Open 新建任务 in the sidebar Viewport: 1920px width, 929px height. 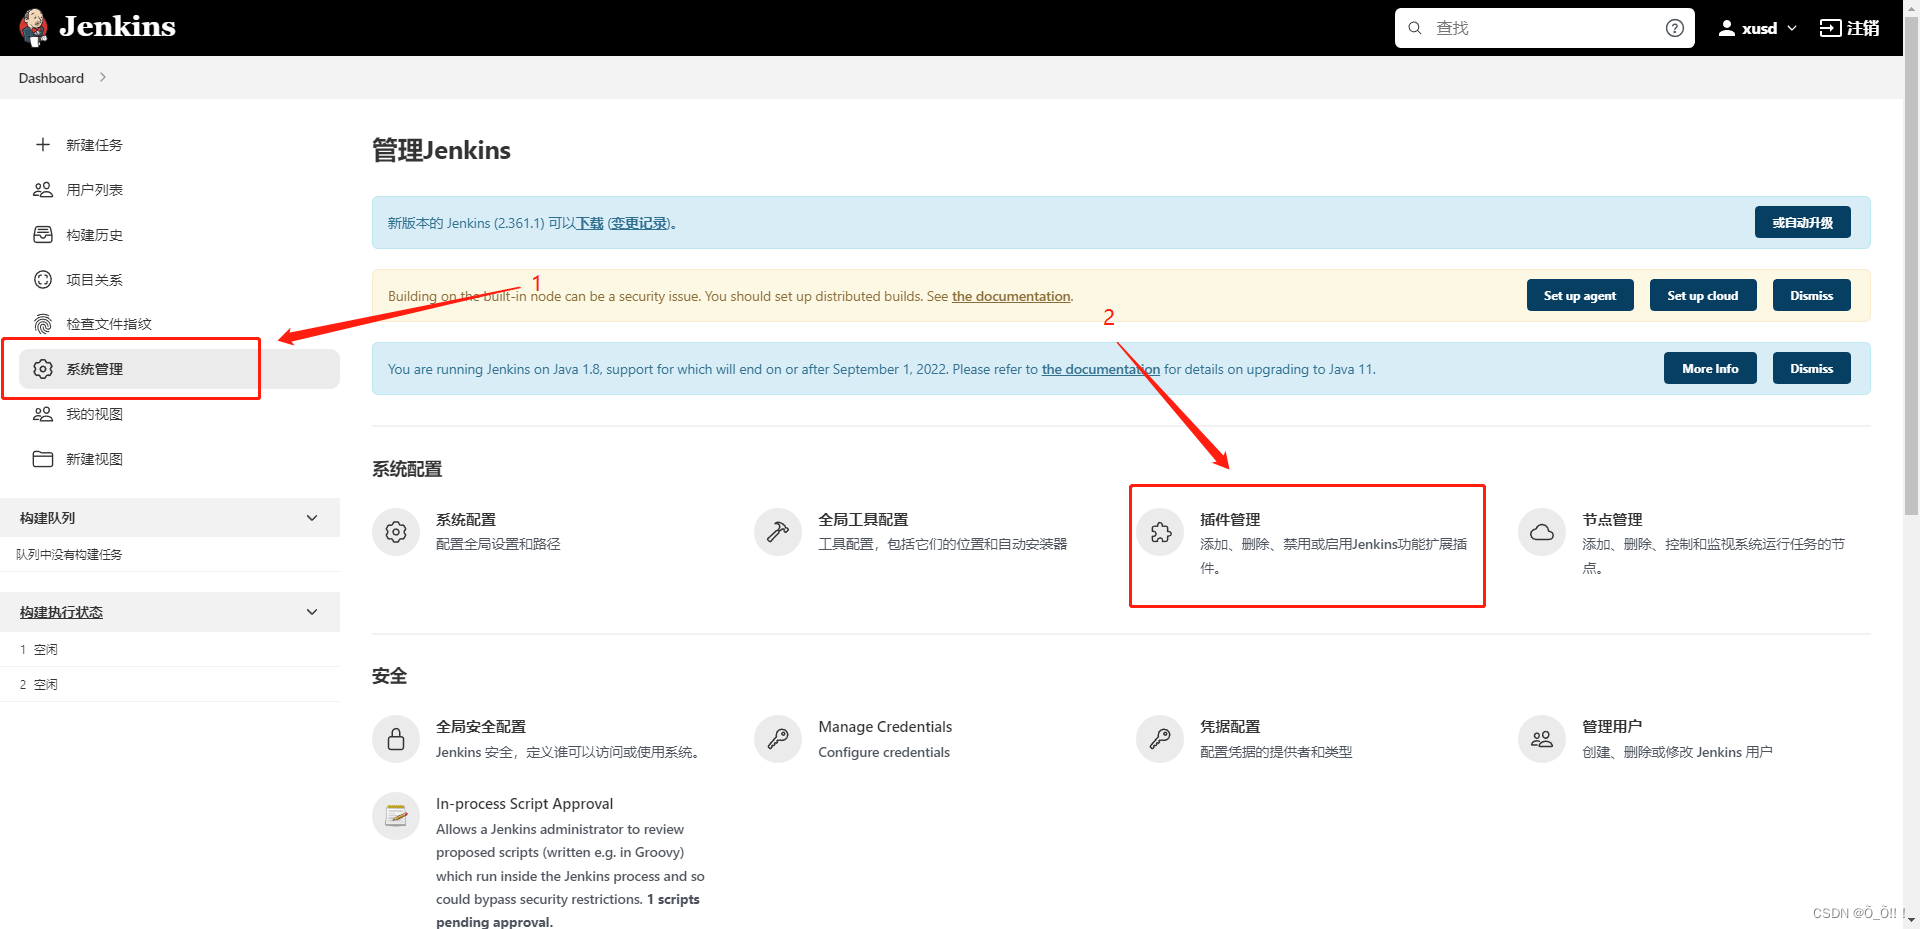point(94,145)
